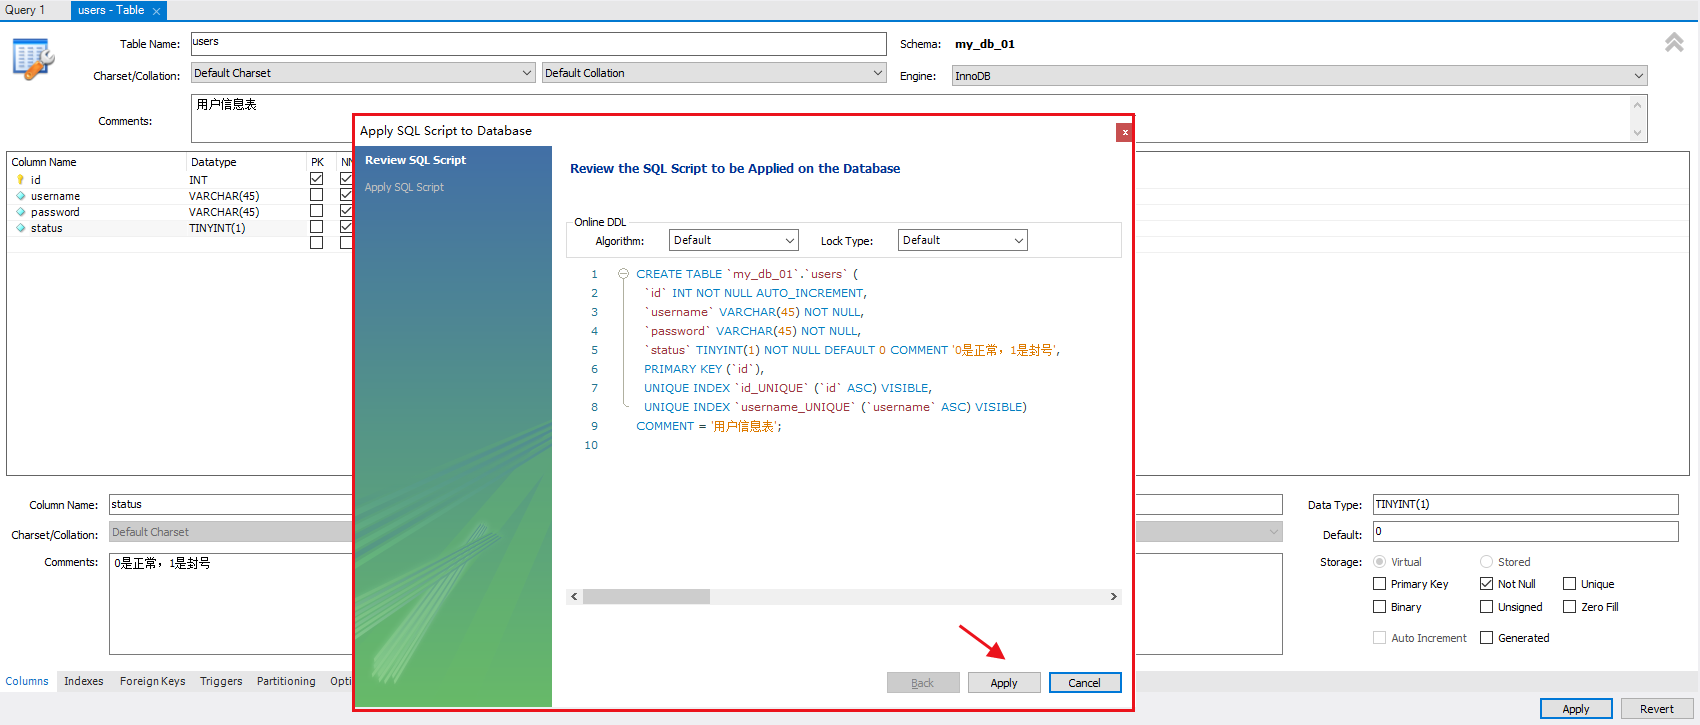Enable the Unsigned checkbox
The image size is (1700, 725).
click(x=1487, y=607)
